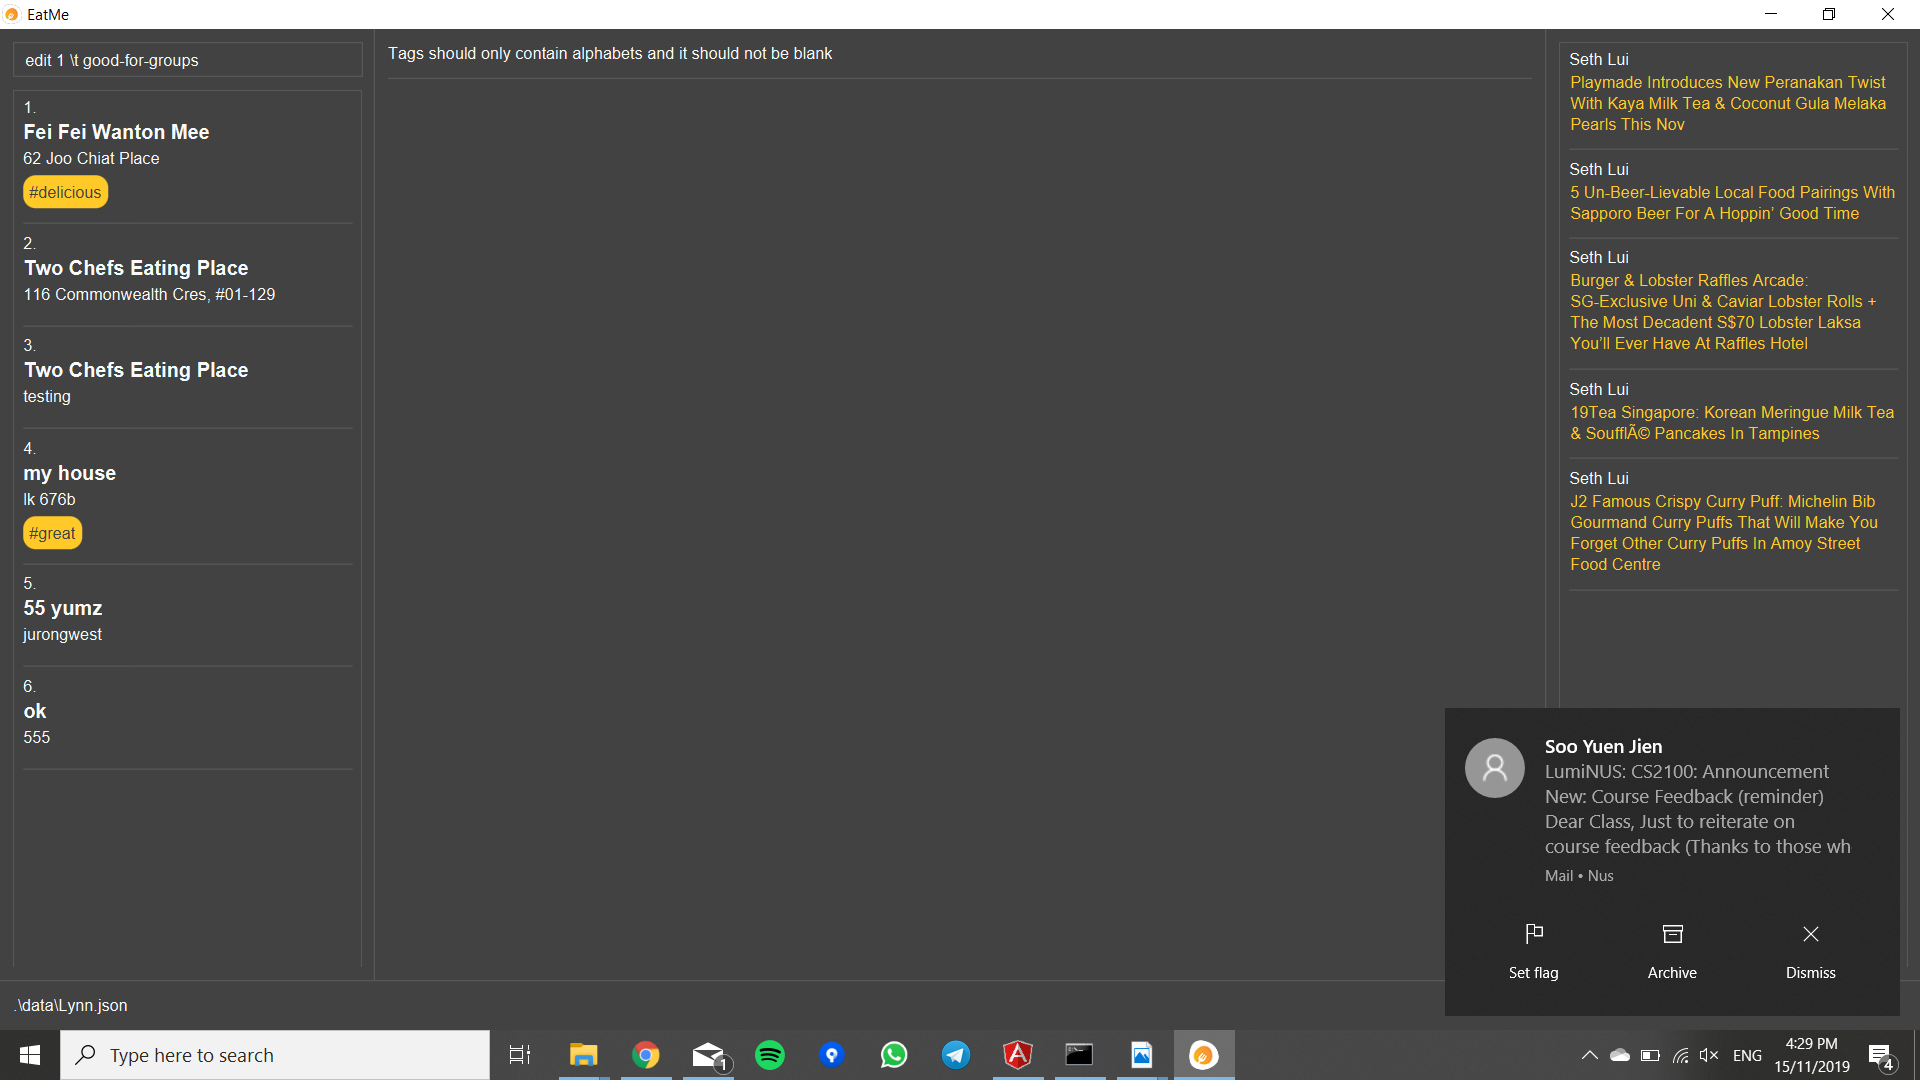The height and width of the screenshot is (1080, 1920).
Task: Click the muted volume tray icon
Action: (x=1709, y=1055)
